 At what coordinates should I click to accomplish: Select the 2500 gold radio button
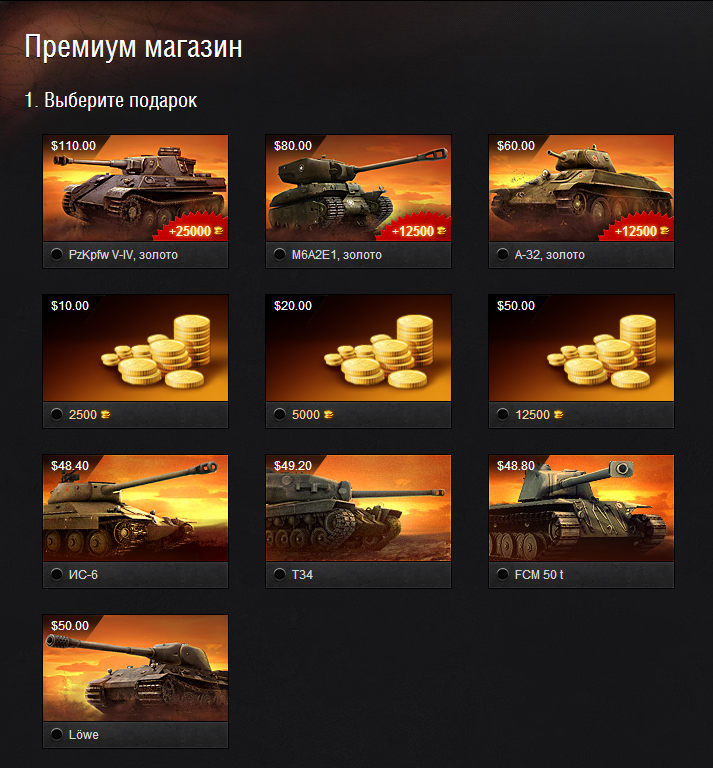(x=57, y=414)
